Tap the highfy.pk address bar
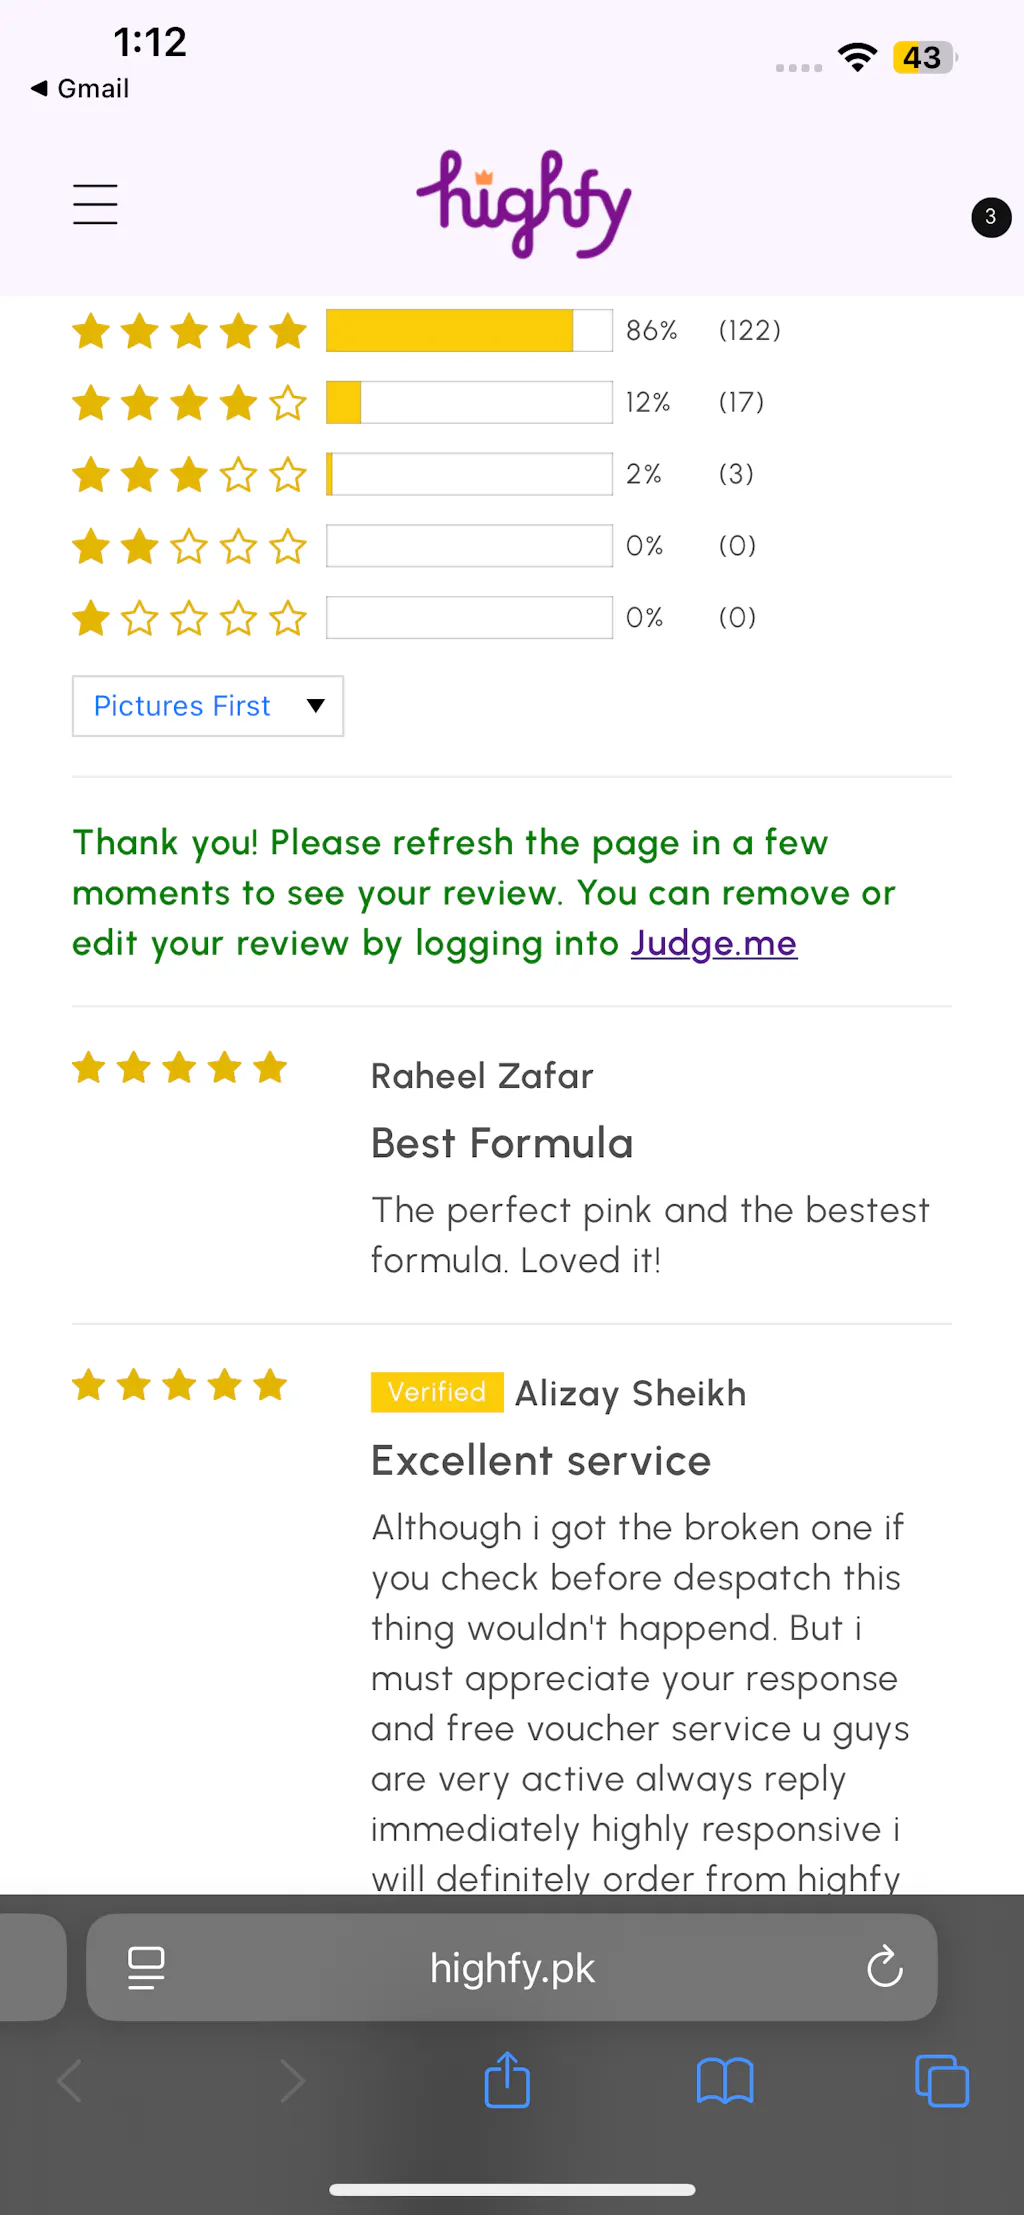This screenshot has width=1024, height=2215. coord(512,1967)
